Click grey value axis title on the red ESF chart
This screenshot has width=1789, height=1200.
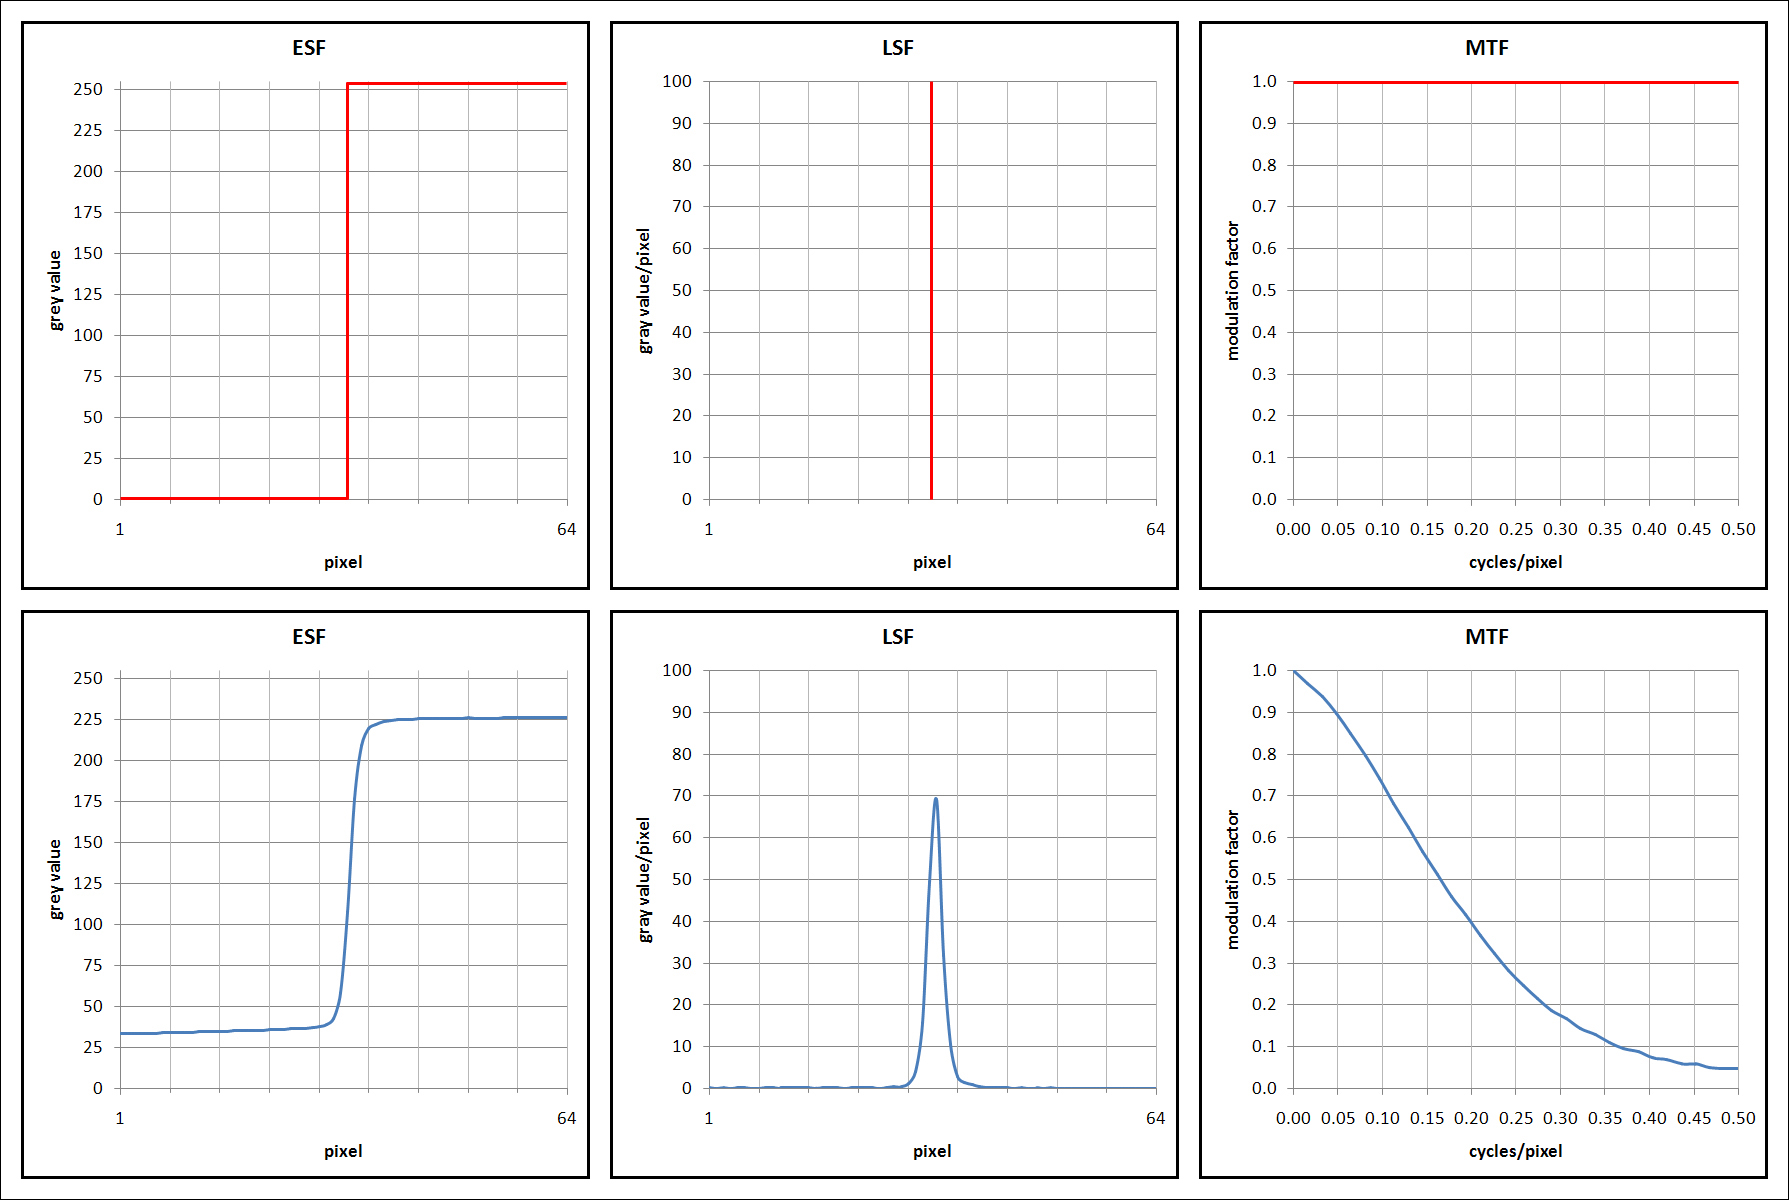pyautogui.click(x=55, y=290)
